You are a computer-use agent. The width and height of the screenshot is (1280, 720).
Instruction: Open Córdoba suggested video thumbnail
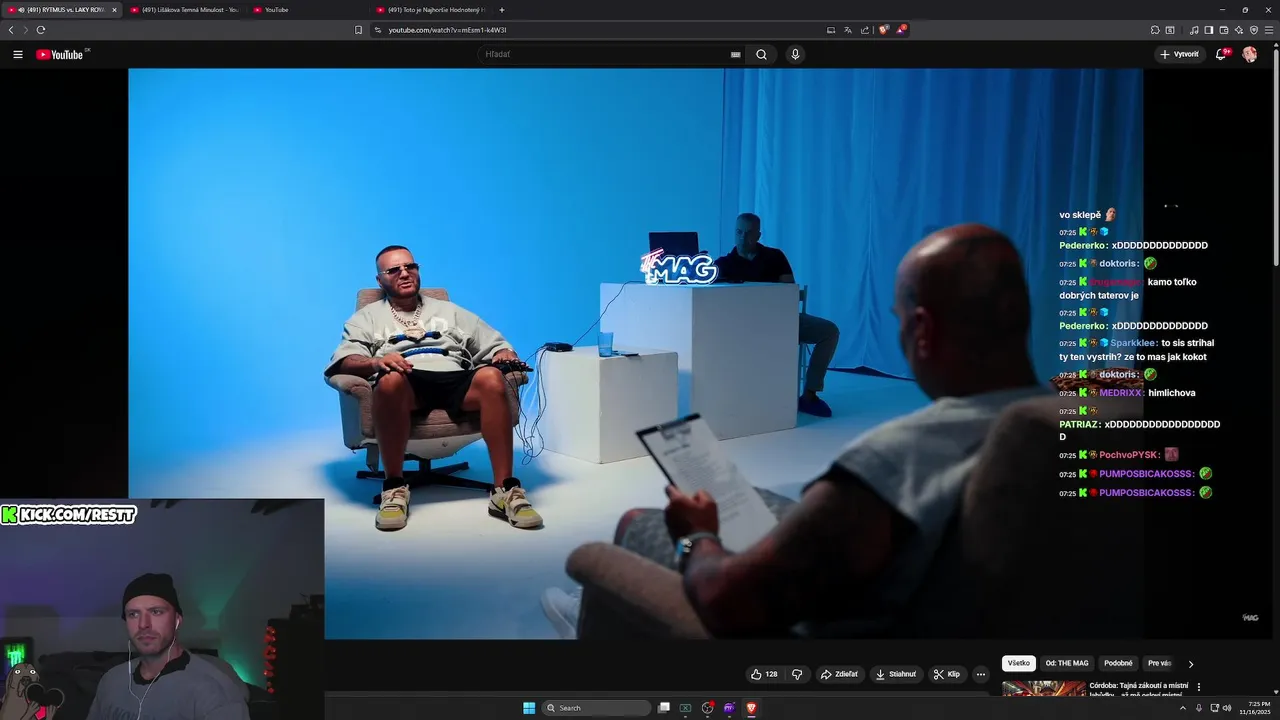[1043, 688]
